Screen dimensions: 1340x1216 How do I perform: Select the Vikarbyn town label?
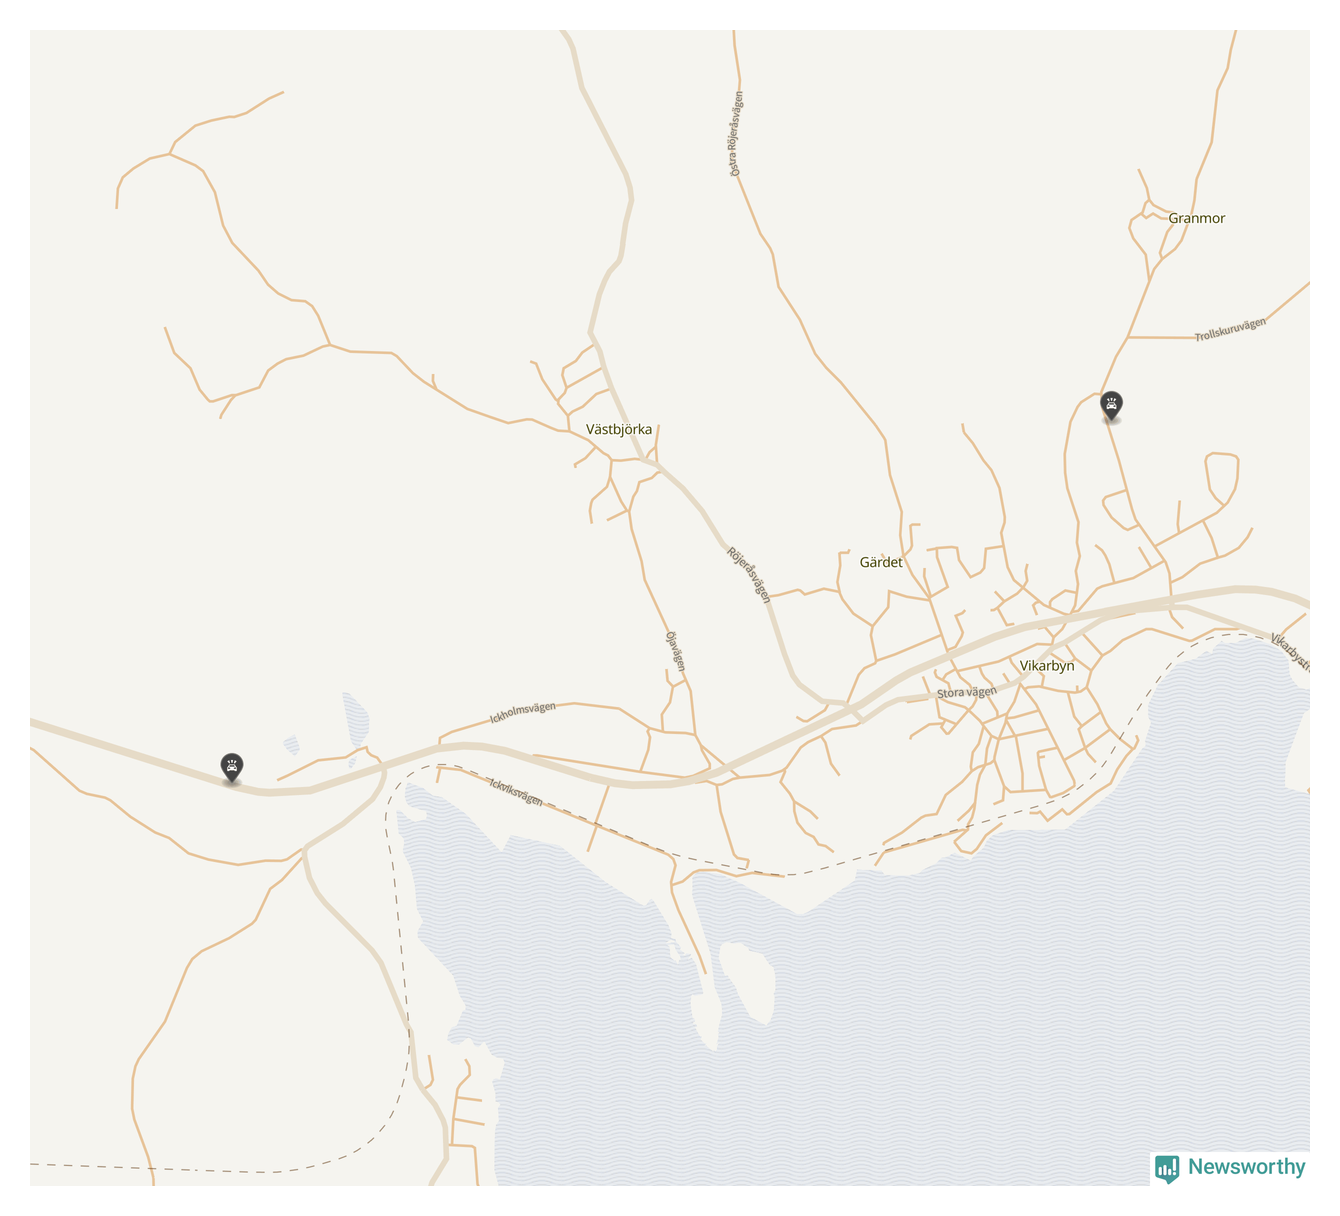click(x=1047, y=665)
